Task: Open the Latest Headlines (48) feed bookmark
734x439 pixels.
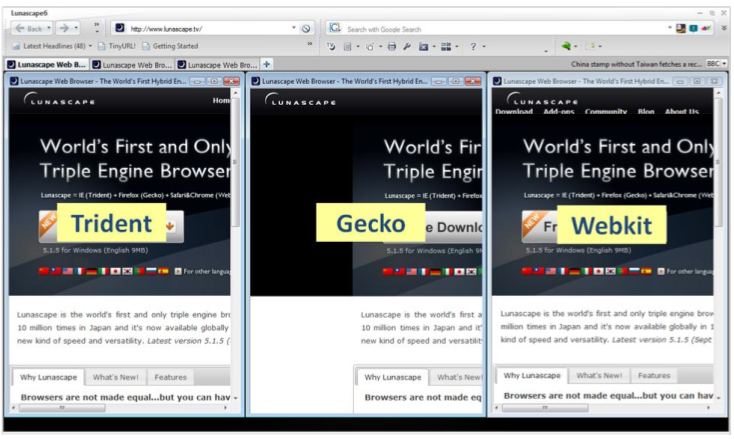Action: [x=50, y=46]
